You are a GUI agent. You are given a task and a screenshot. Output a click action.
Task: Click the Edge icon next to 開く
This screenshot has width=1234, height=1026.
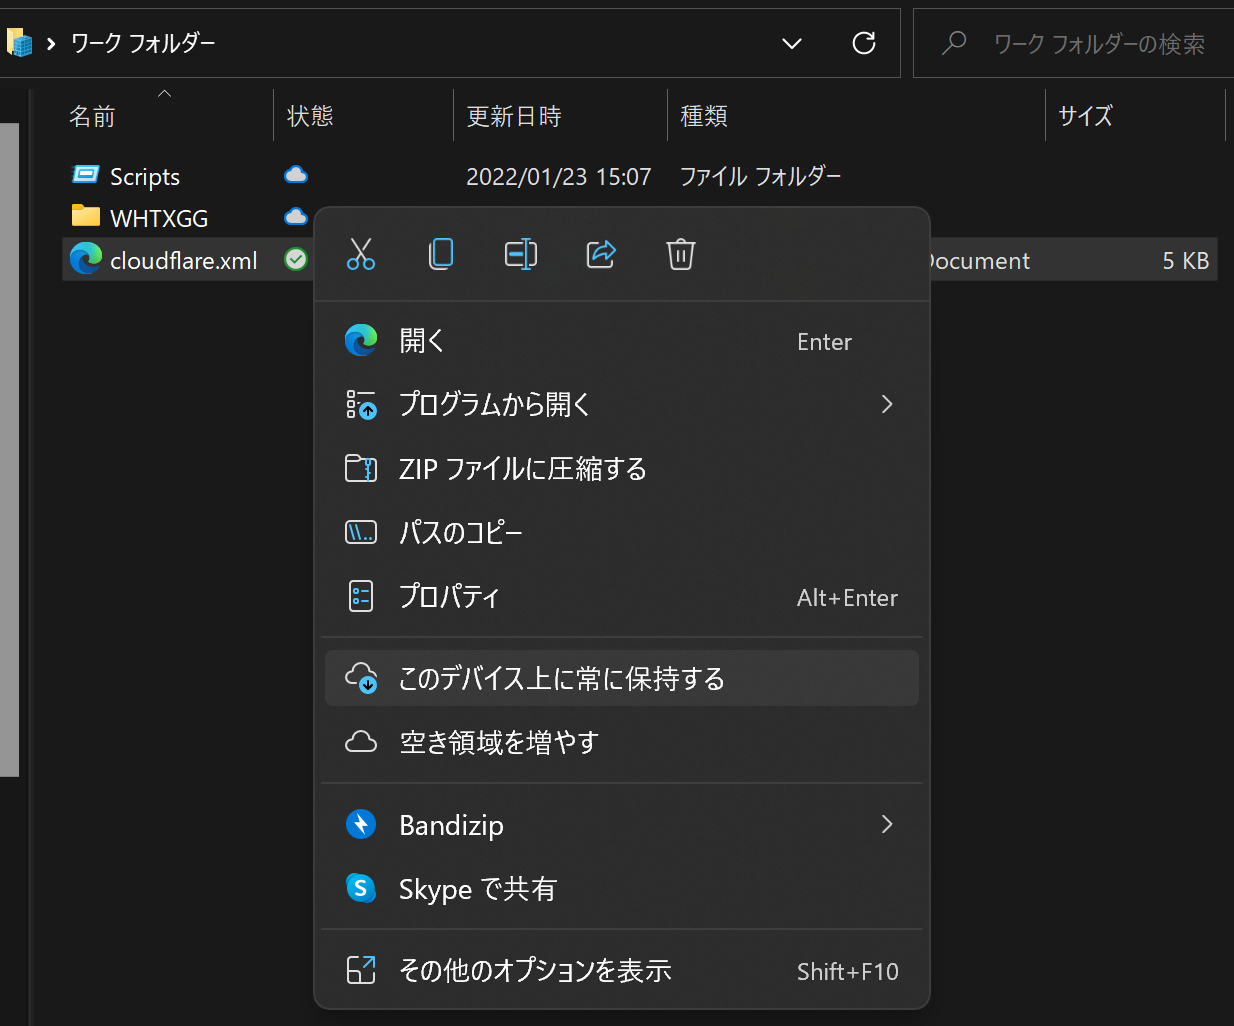tap(361, 341)
